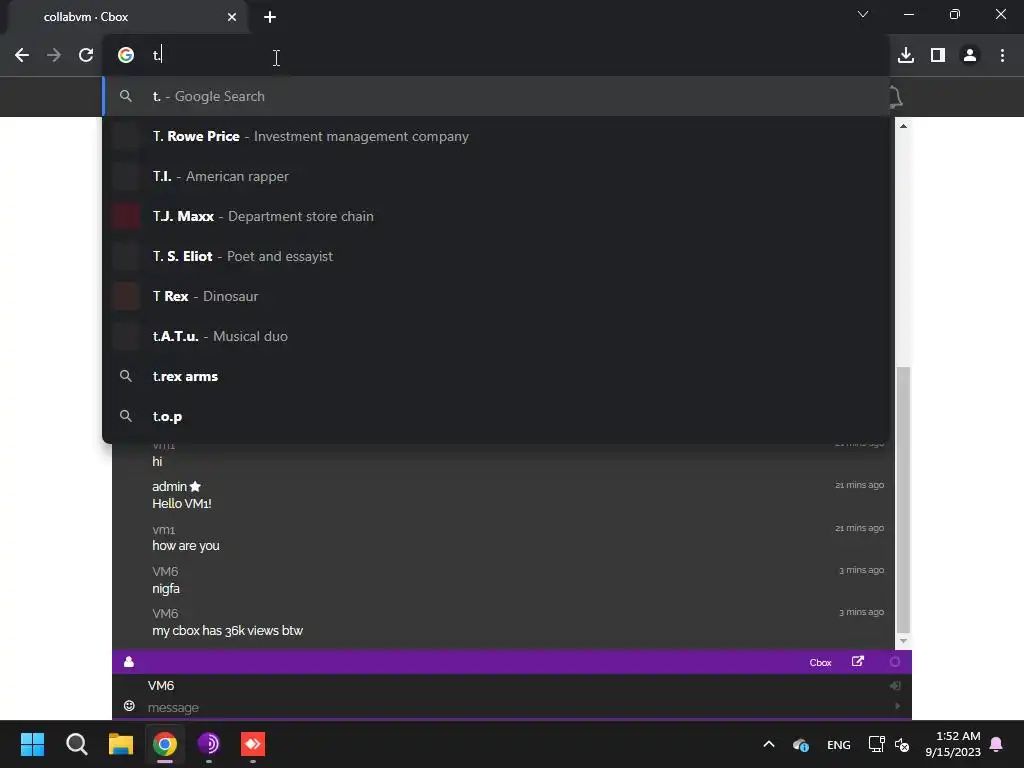Select the collabvm - Cbox tab
This screenshot has height=768, width=1024.
coord(127,17)
